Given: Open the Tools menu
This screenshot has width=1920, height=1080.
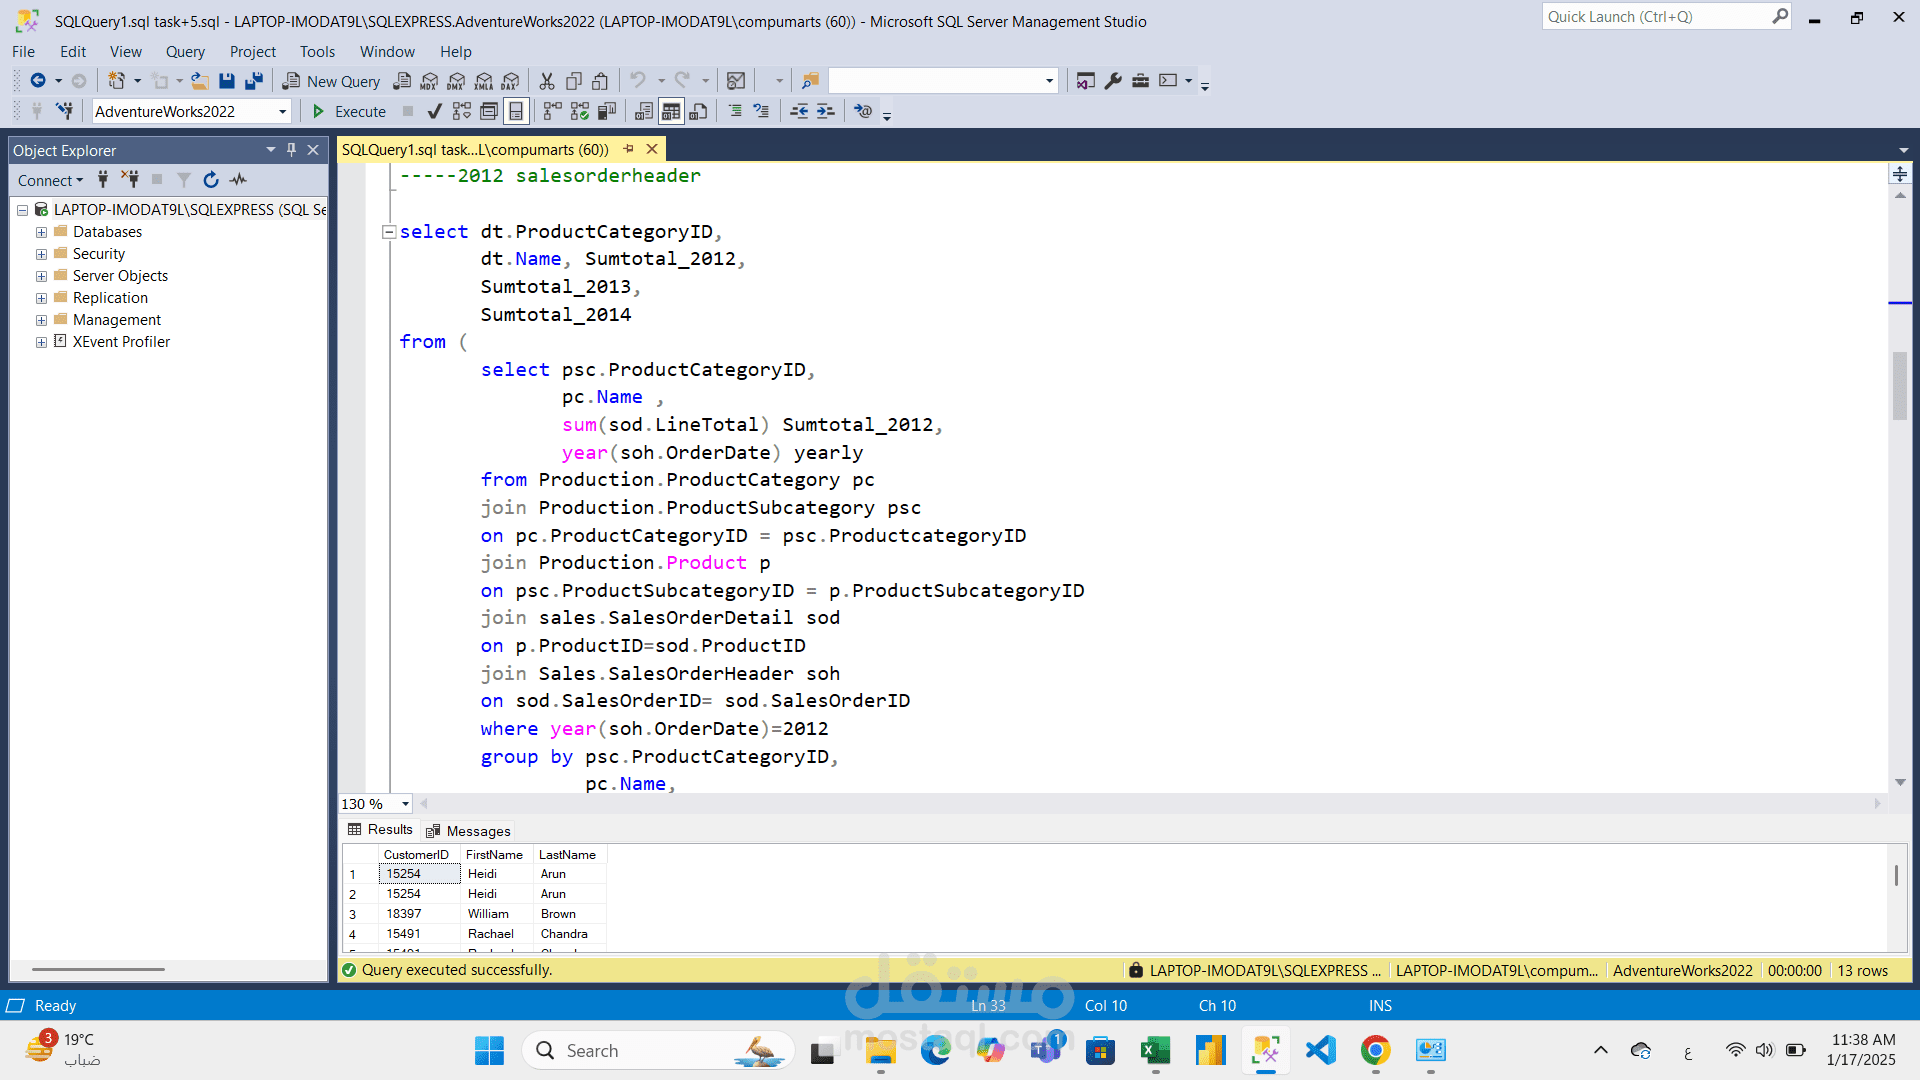Looking at the screenshot, I should (x=317, y=52).
